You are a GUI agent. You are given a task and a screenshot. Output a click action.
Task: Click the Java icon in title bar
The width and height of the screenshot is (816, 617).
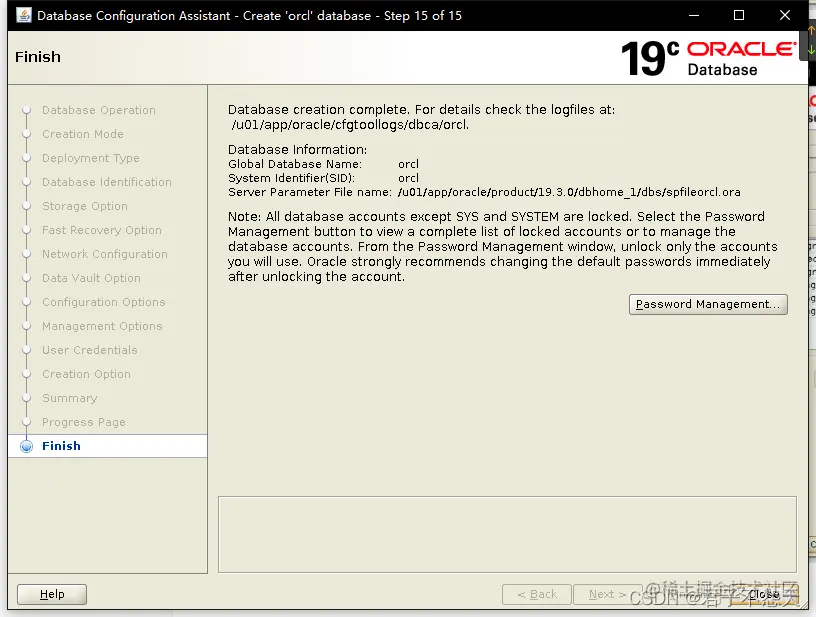pyautogui.click(x=23, y=15)
